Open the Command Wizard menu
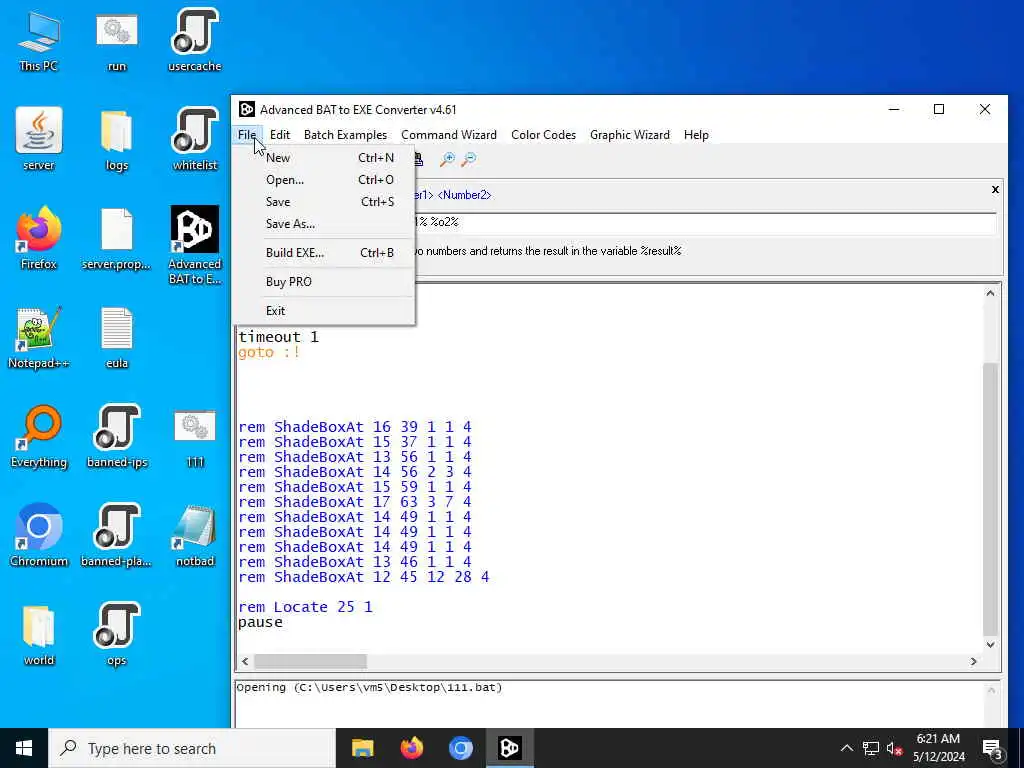 click(x=449, y=135)
